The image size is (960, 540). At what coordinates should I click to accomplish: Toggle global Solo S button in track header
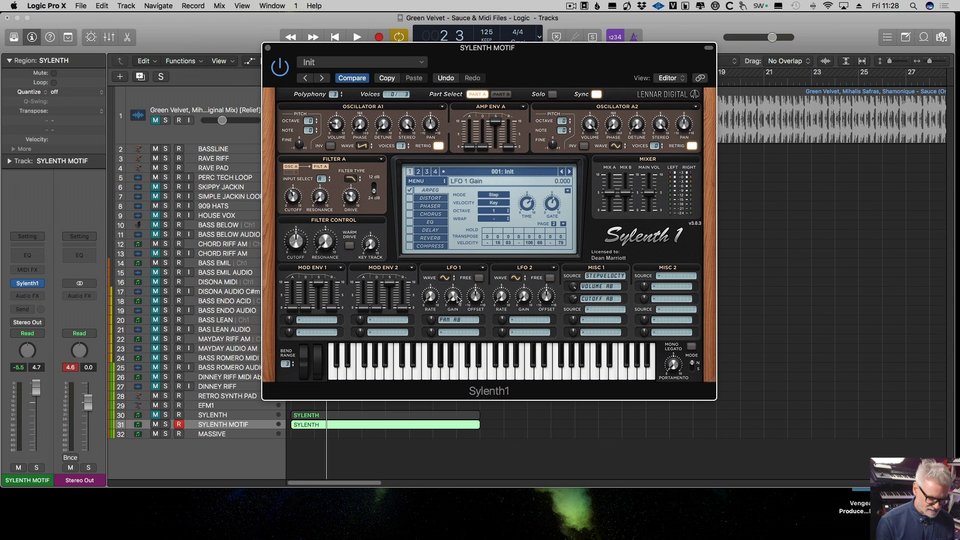pos(160,77)
